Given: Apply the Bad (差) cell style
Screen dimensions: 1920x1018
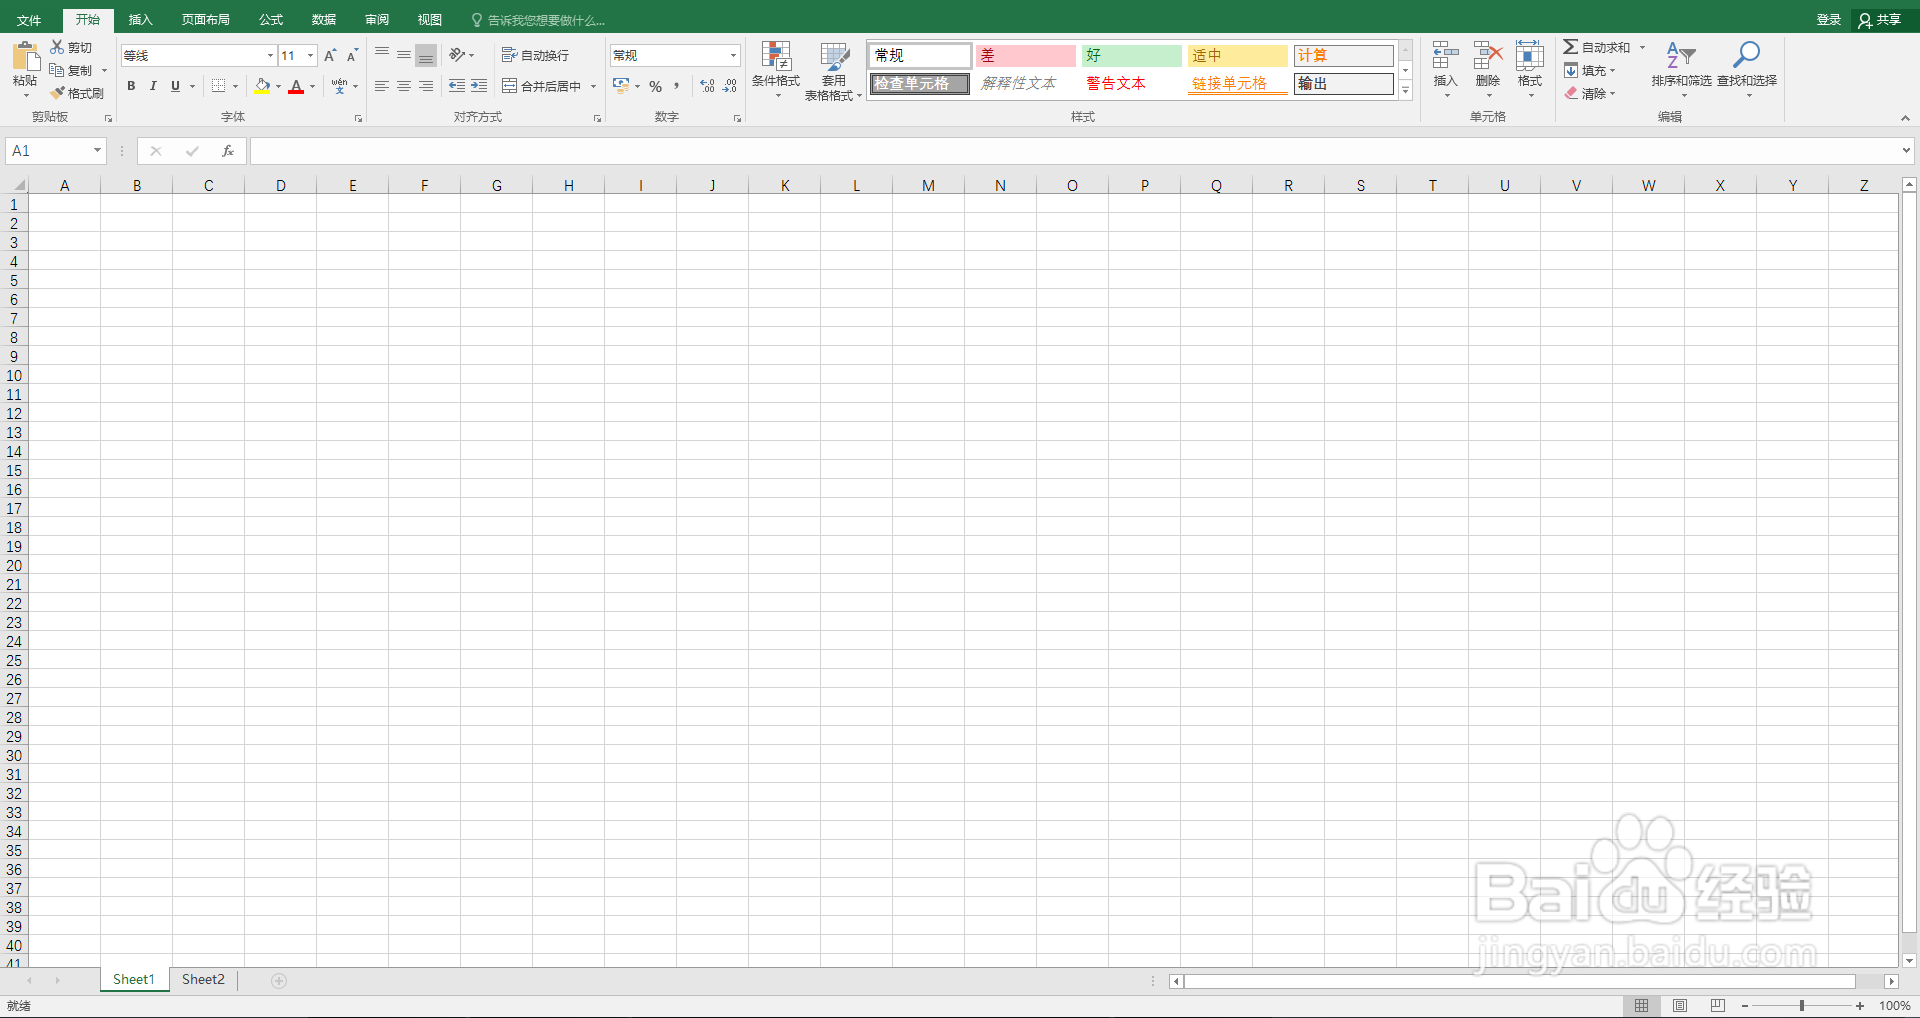Looking at the screenshot, I should pos(1026,56).
